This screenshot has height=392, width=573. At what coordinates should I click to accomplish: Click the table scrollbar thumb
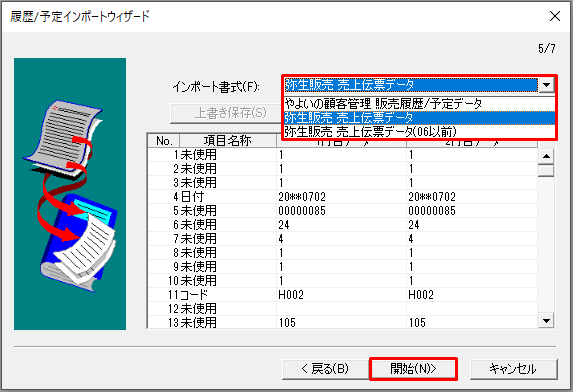click(x=546, y=171)
